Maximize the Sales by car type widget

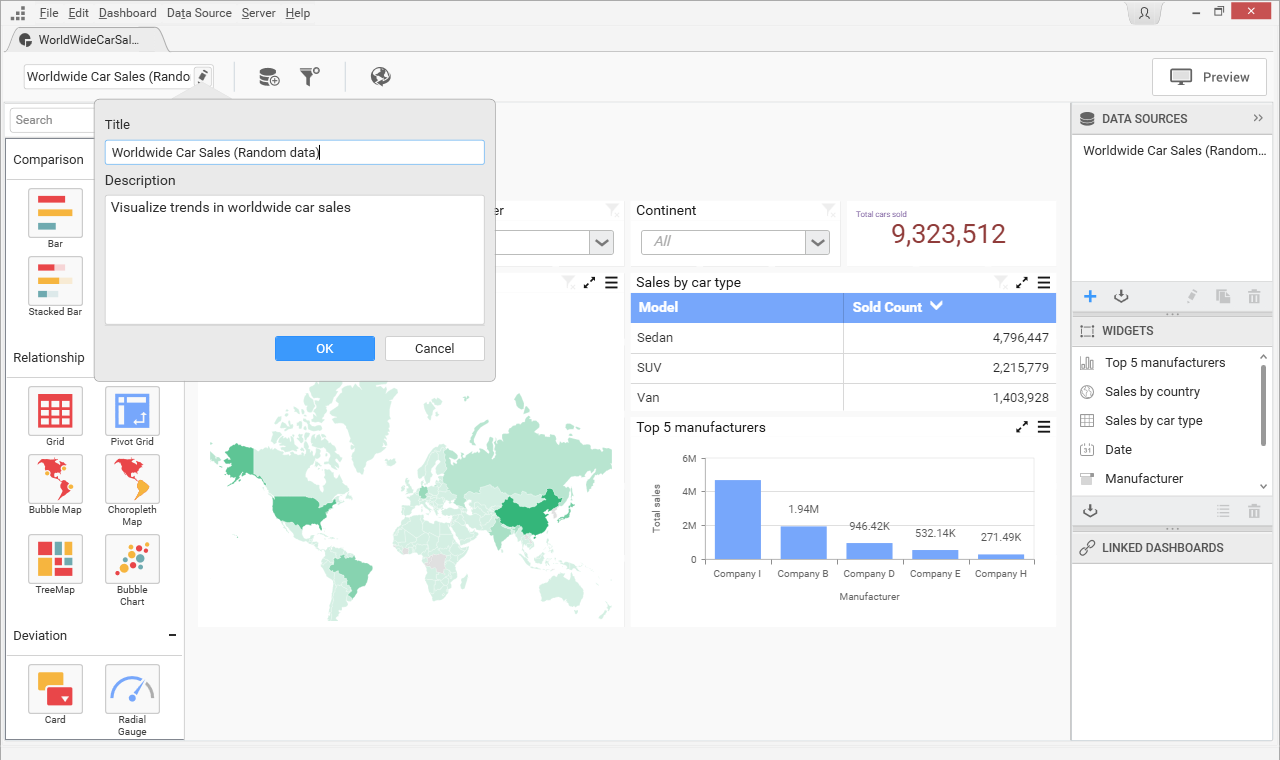(x=1021, y=283)
